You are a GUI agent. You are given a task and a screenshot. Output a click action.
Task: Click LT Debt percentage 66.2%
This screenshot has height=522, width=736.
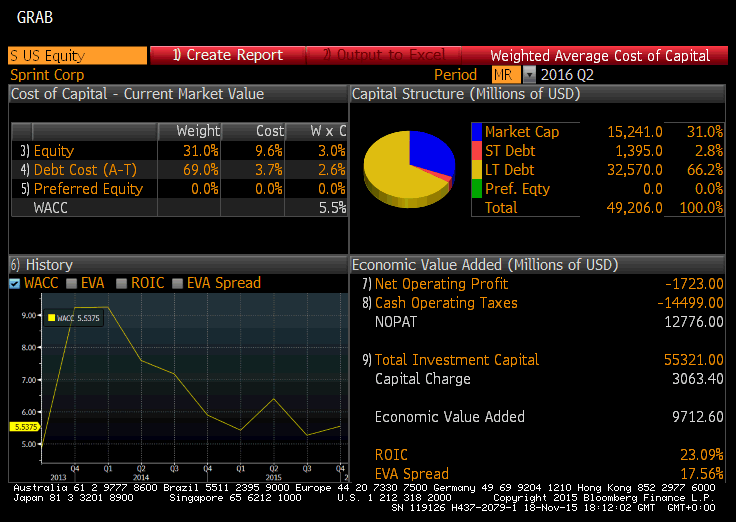[x=705, y=169]
